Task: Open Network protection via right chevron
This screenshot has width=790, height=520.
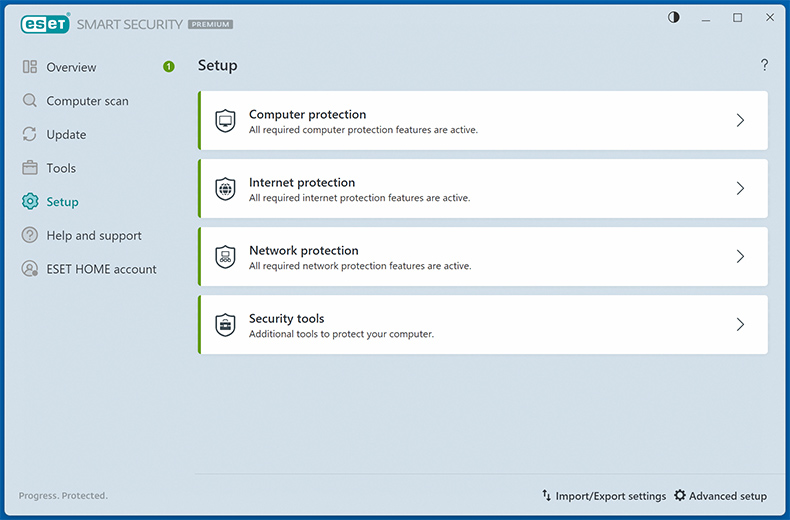Action: [x=740, y=257]
